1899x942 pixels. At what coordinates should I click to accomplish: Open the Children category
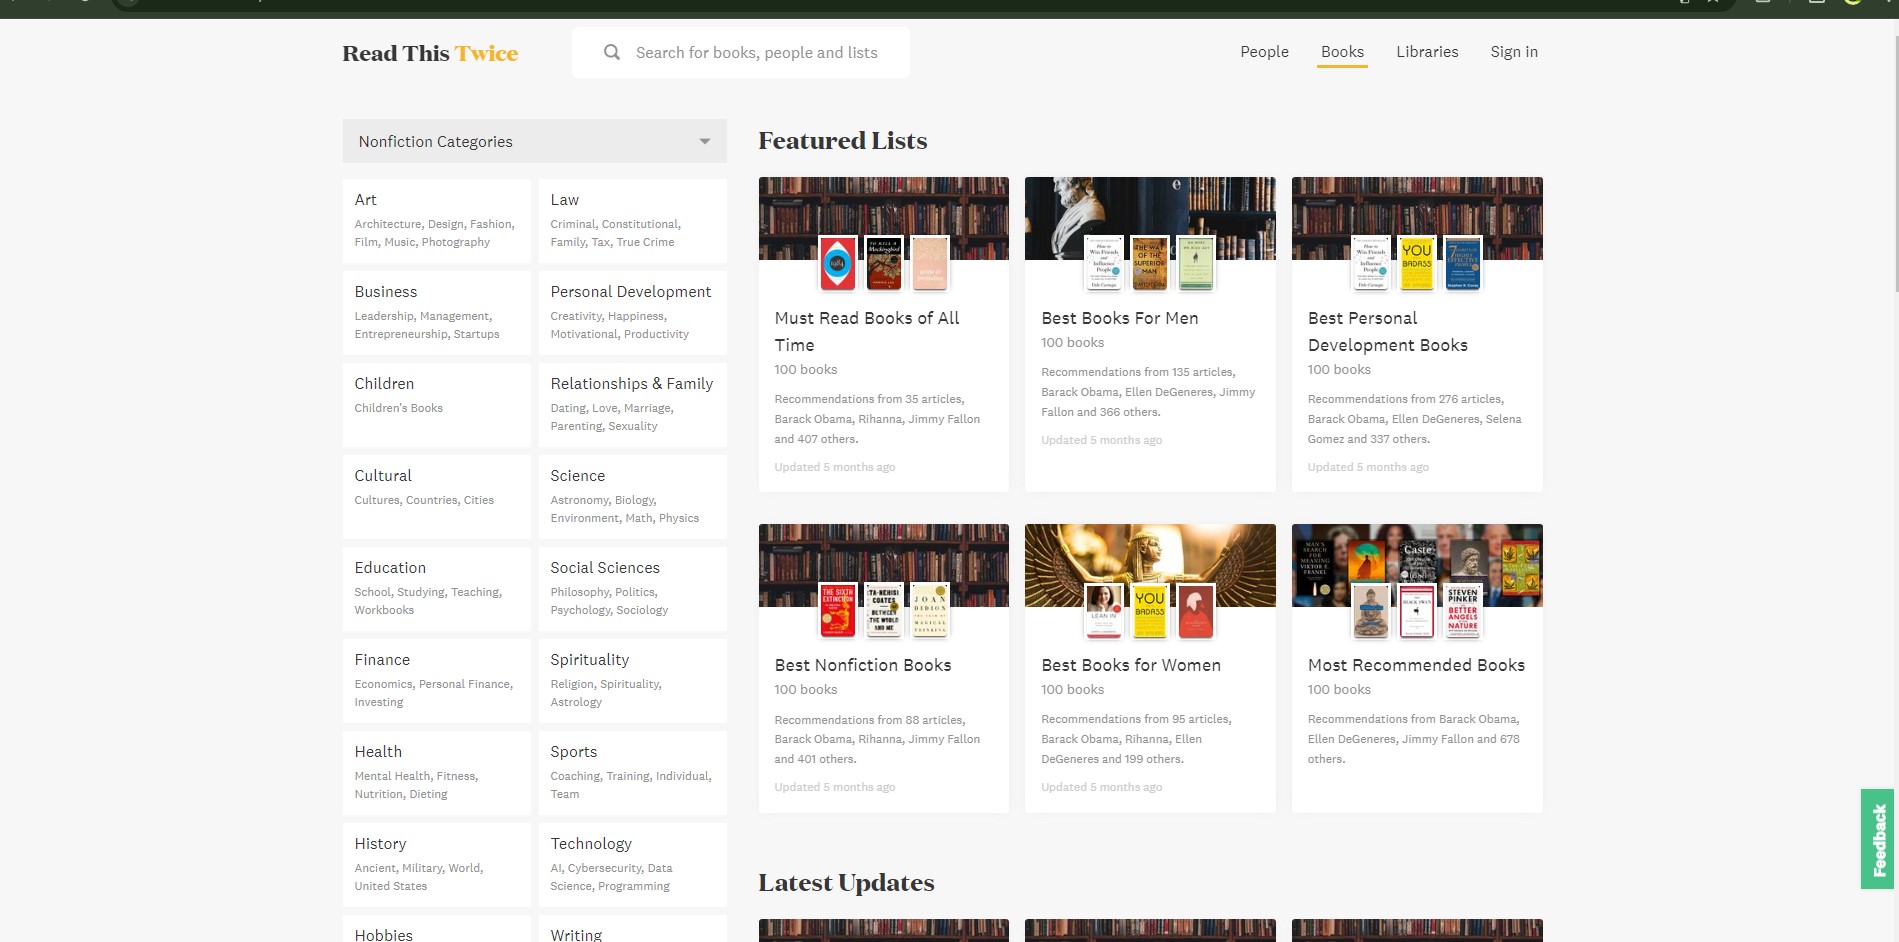[x=436, y=405]
